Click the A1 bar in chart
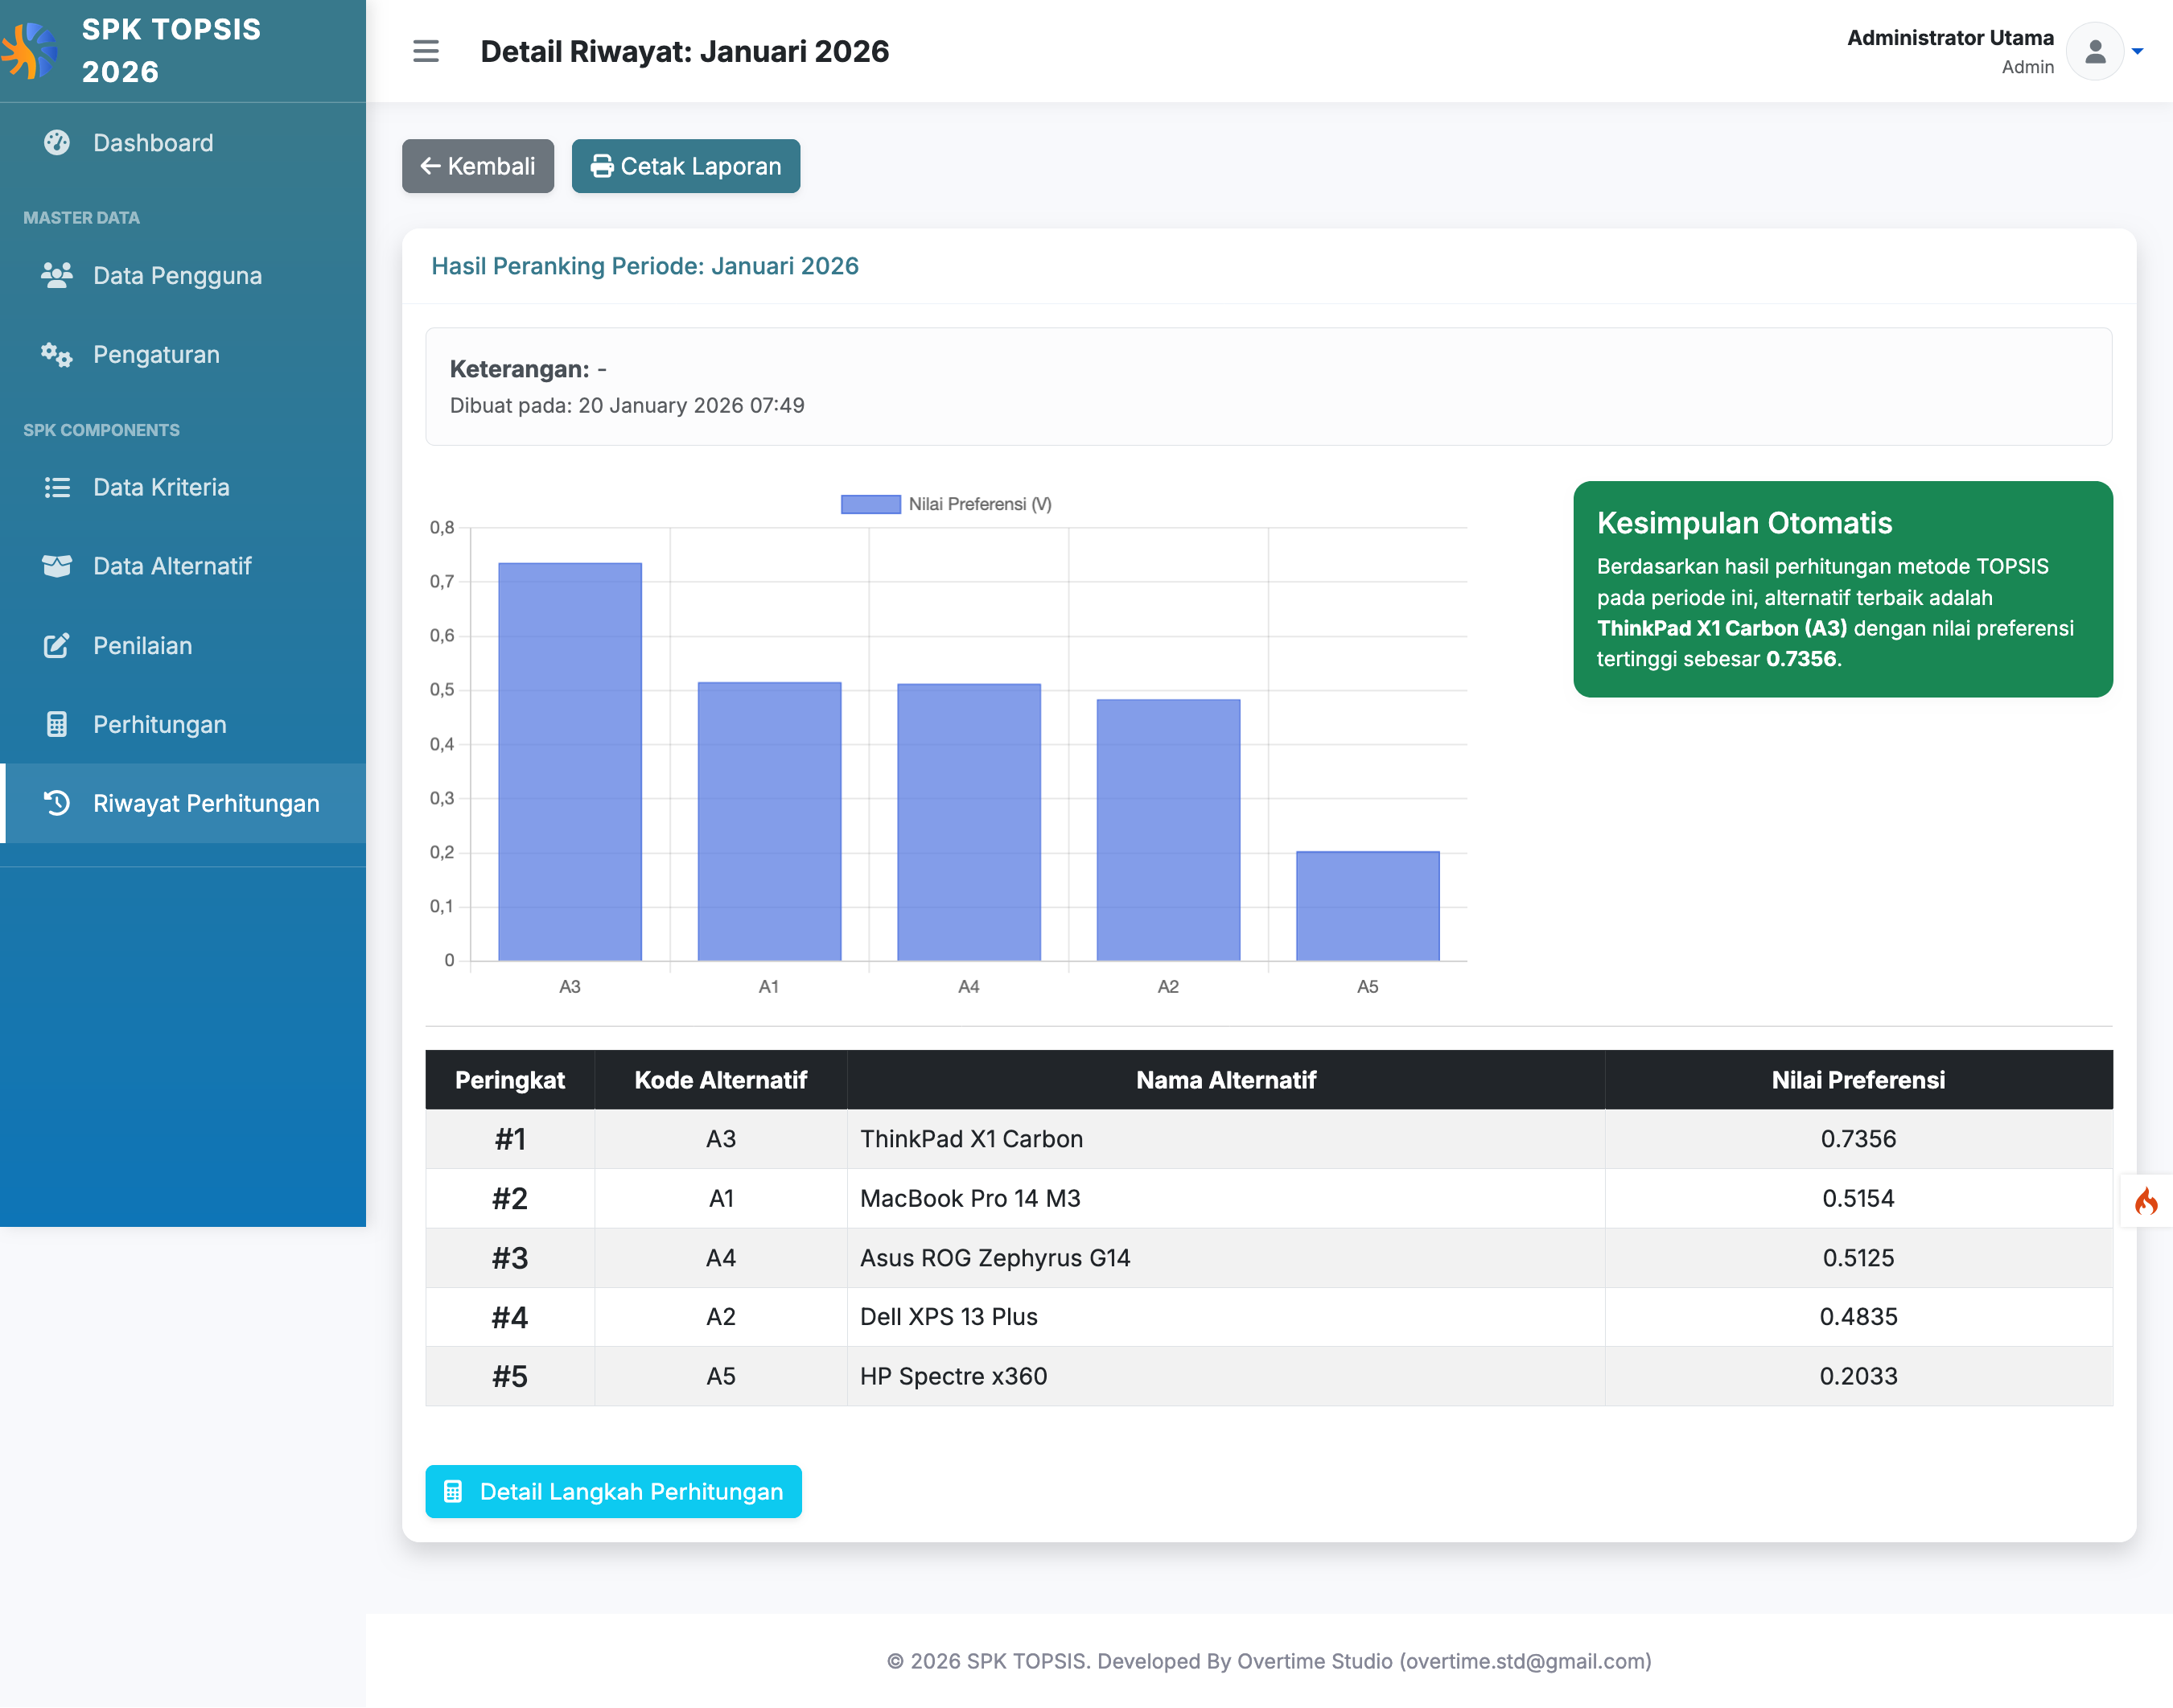The image size is (2173, 1708). [769, 822]
